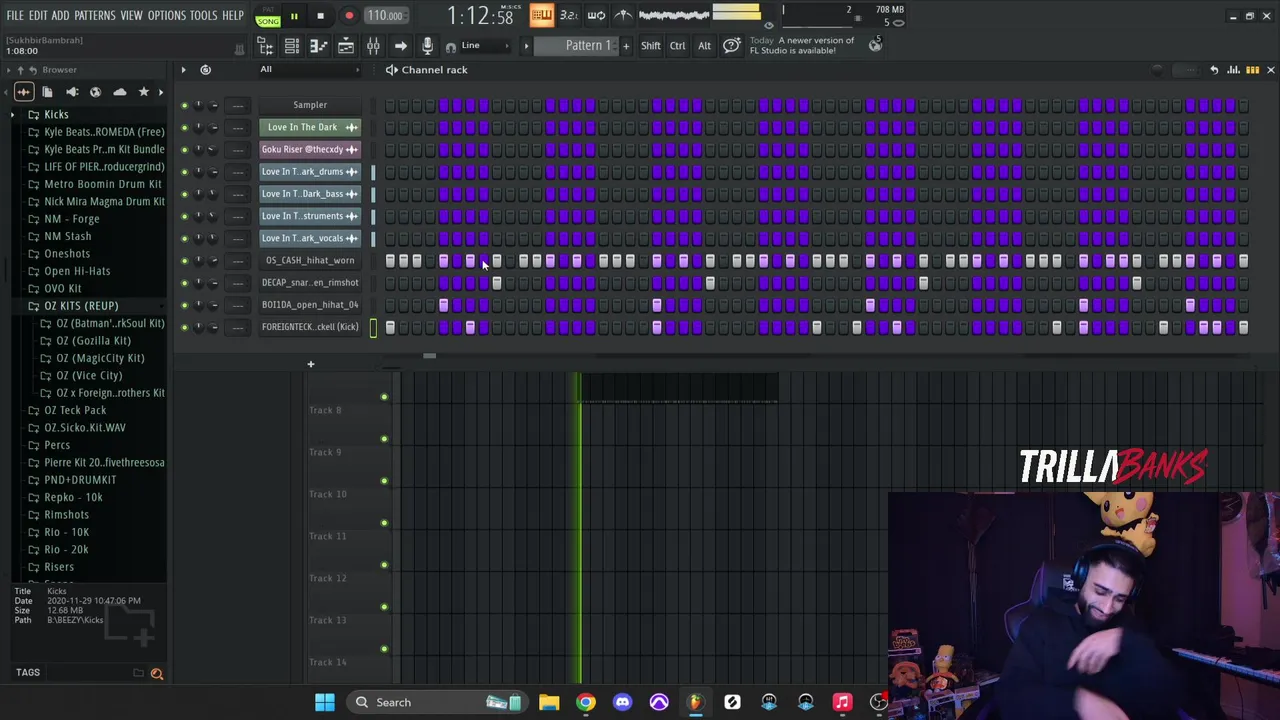Select the cloud tab in Browser
The height and width of the screenshot is (720, 1280).
click(119, 92)
